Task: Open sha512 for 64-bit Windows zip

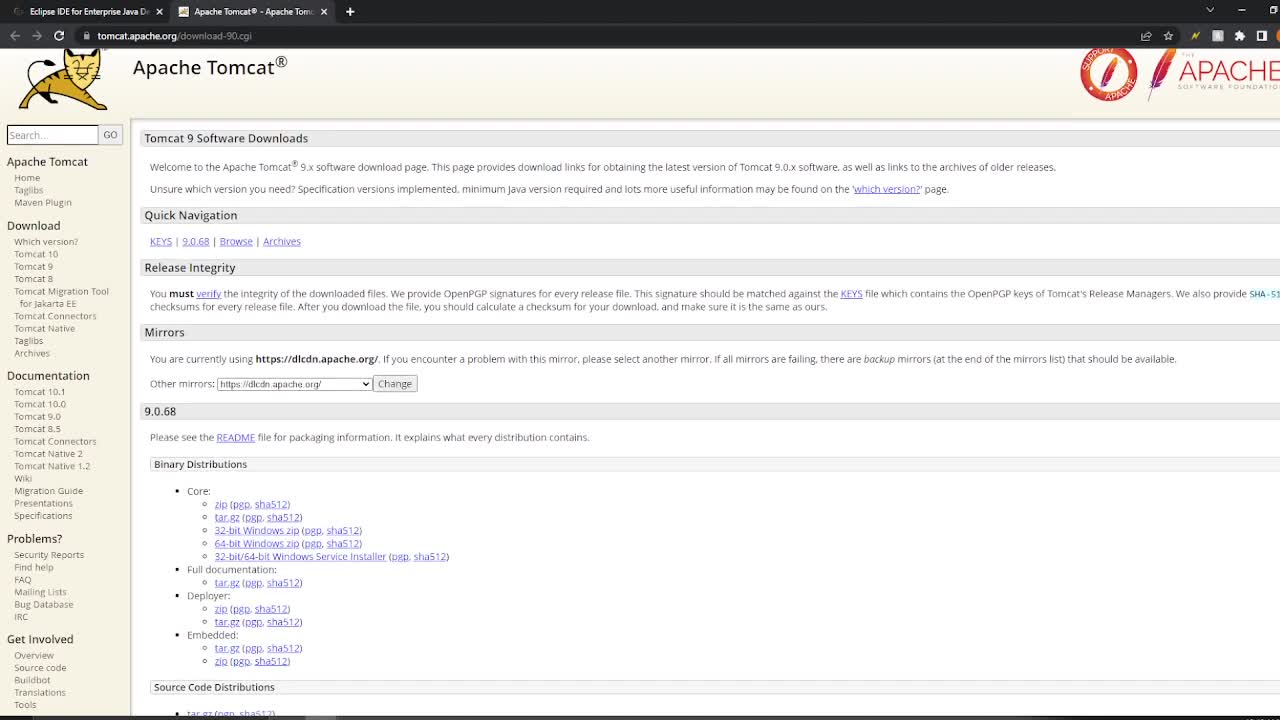Action: (x=343, y=544)
